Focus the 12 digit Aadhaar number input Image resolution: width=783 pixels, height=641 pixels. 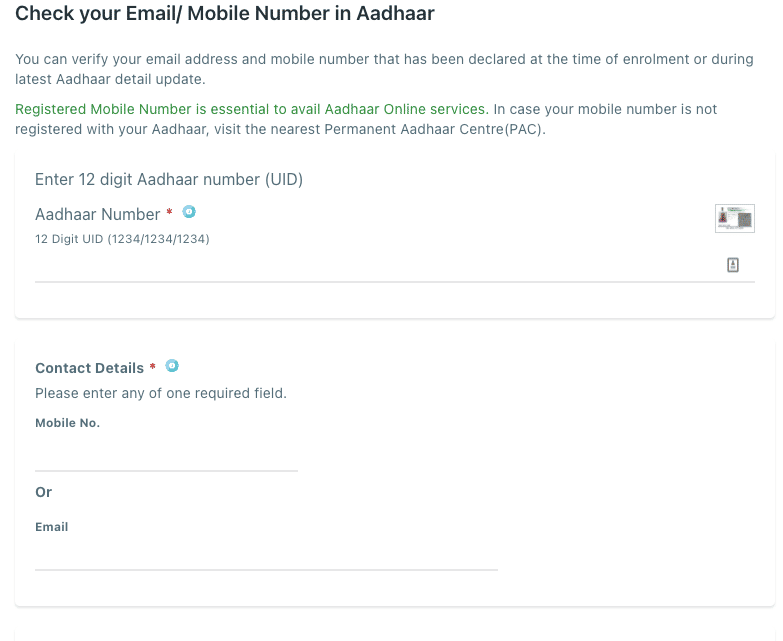click(x=380, y=266)
